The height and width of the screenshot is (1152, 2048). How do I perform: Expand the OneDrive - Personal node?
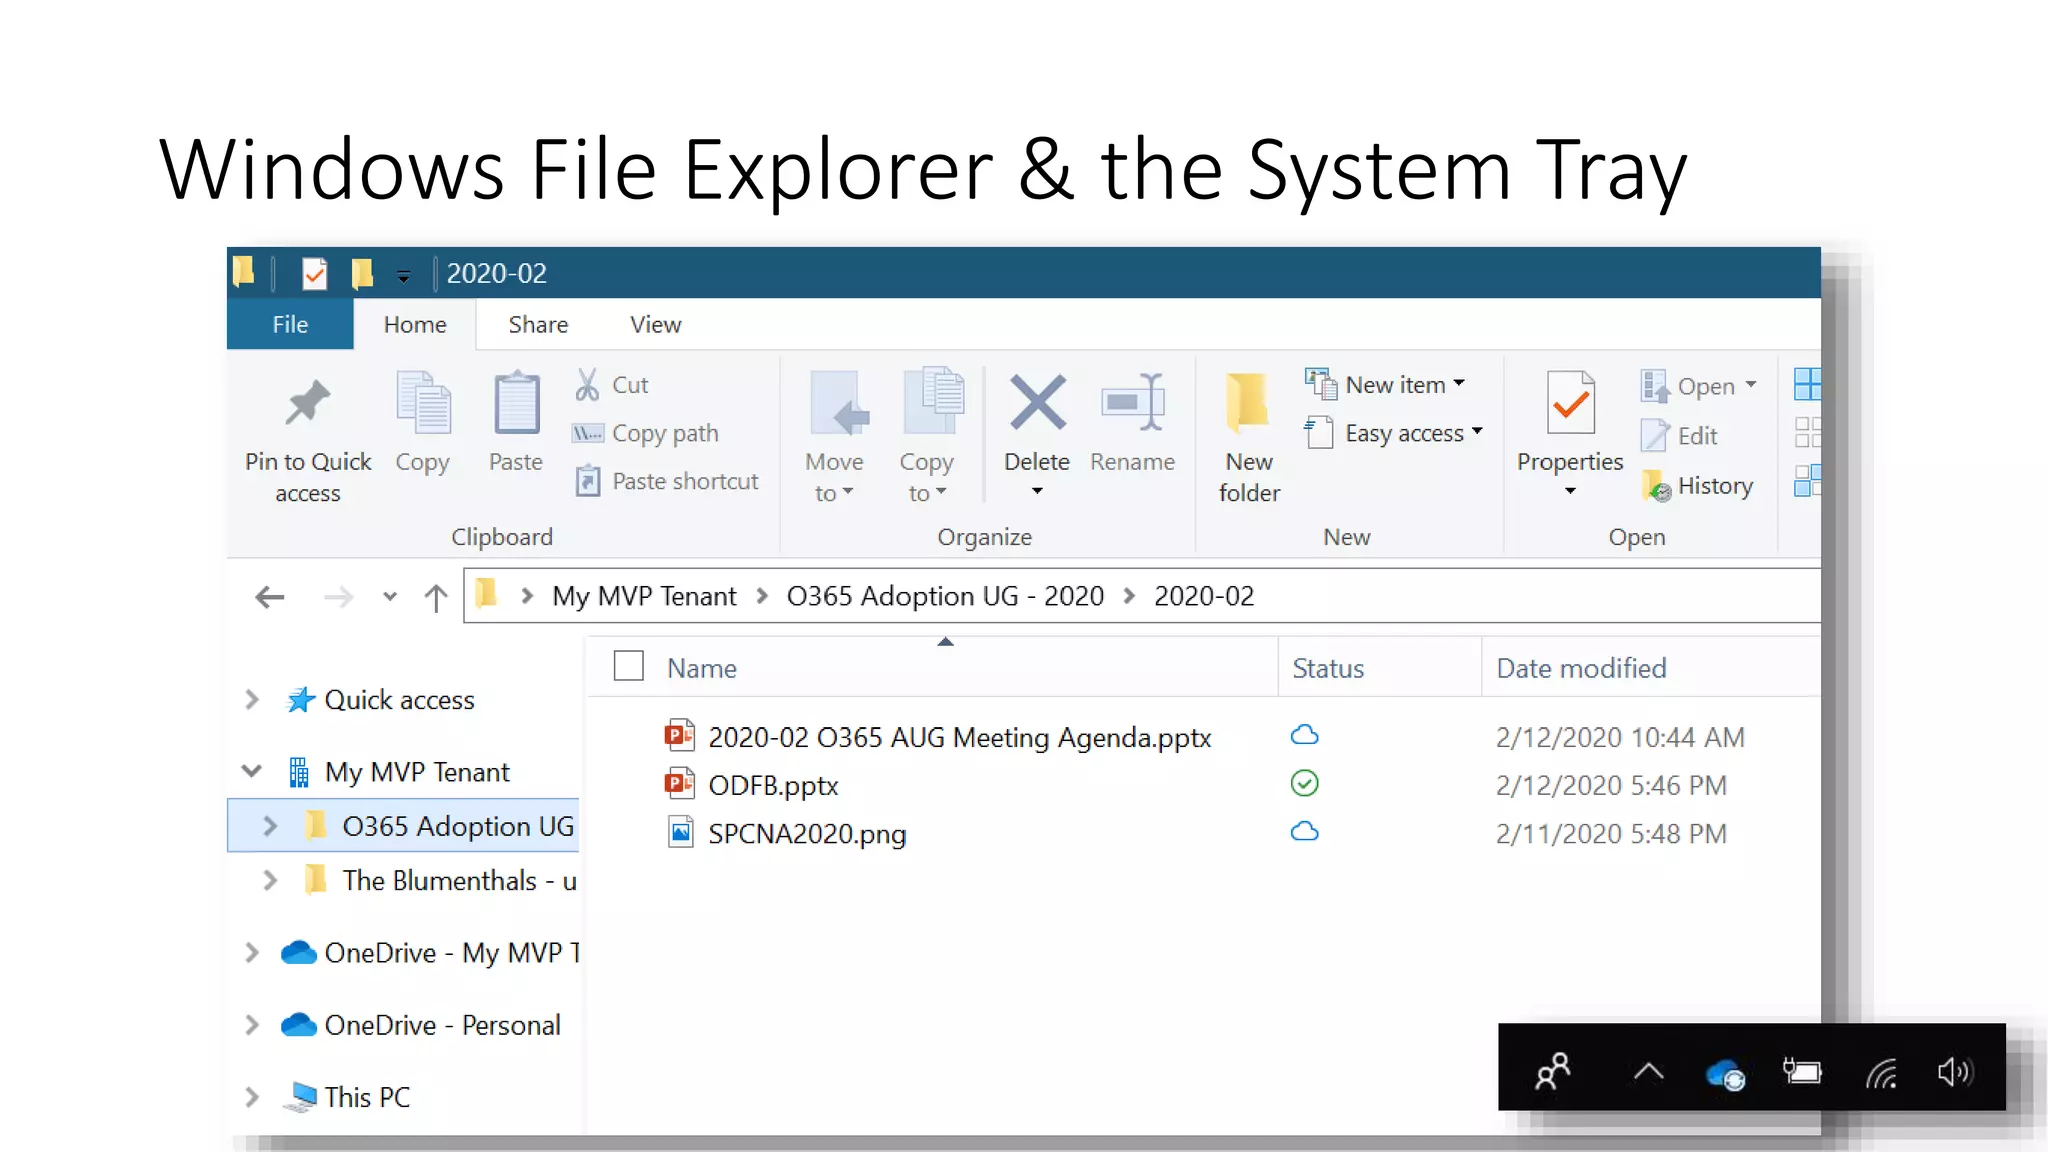252,1025
